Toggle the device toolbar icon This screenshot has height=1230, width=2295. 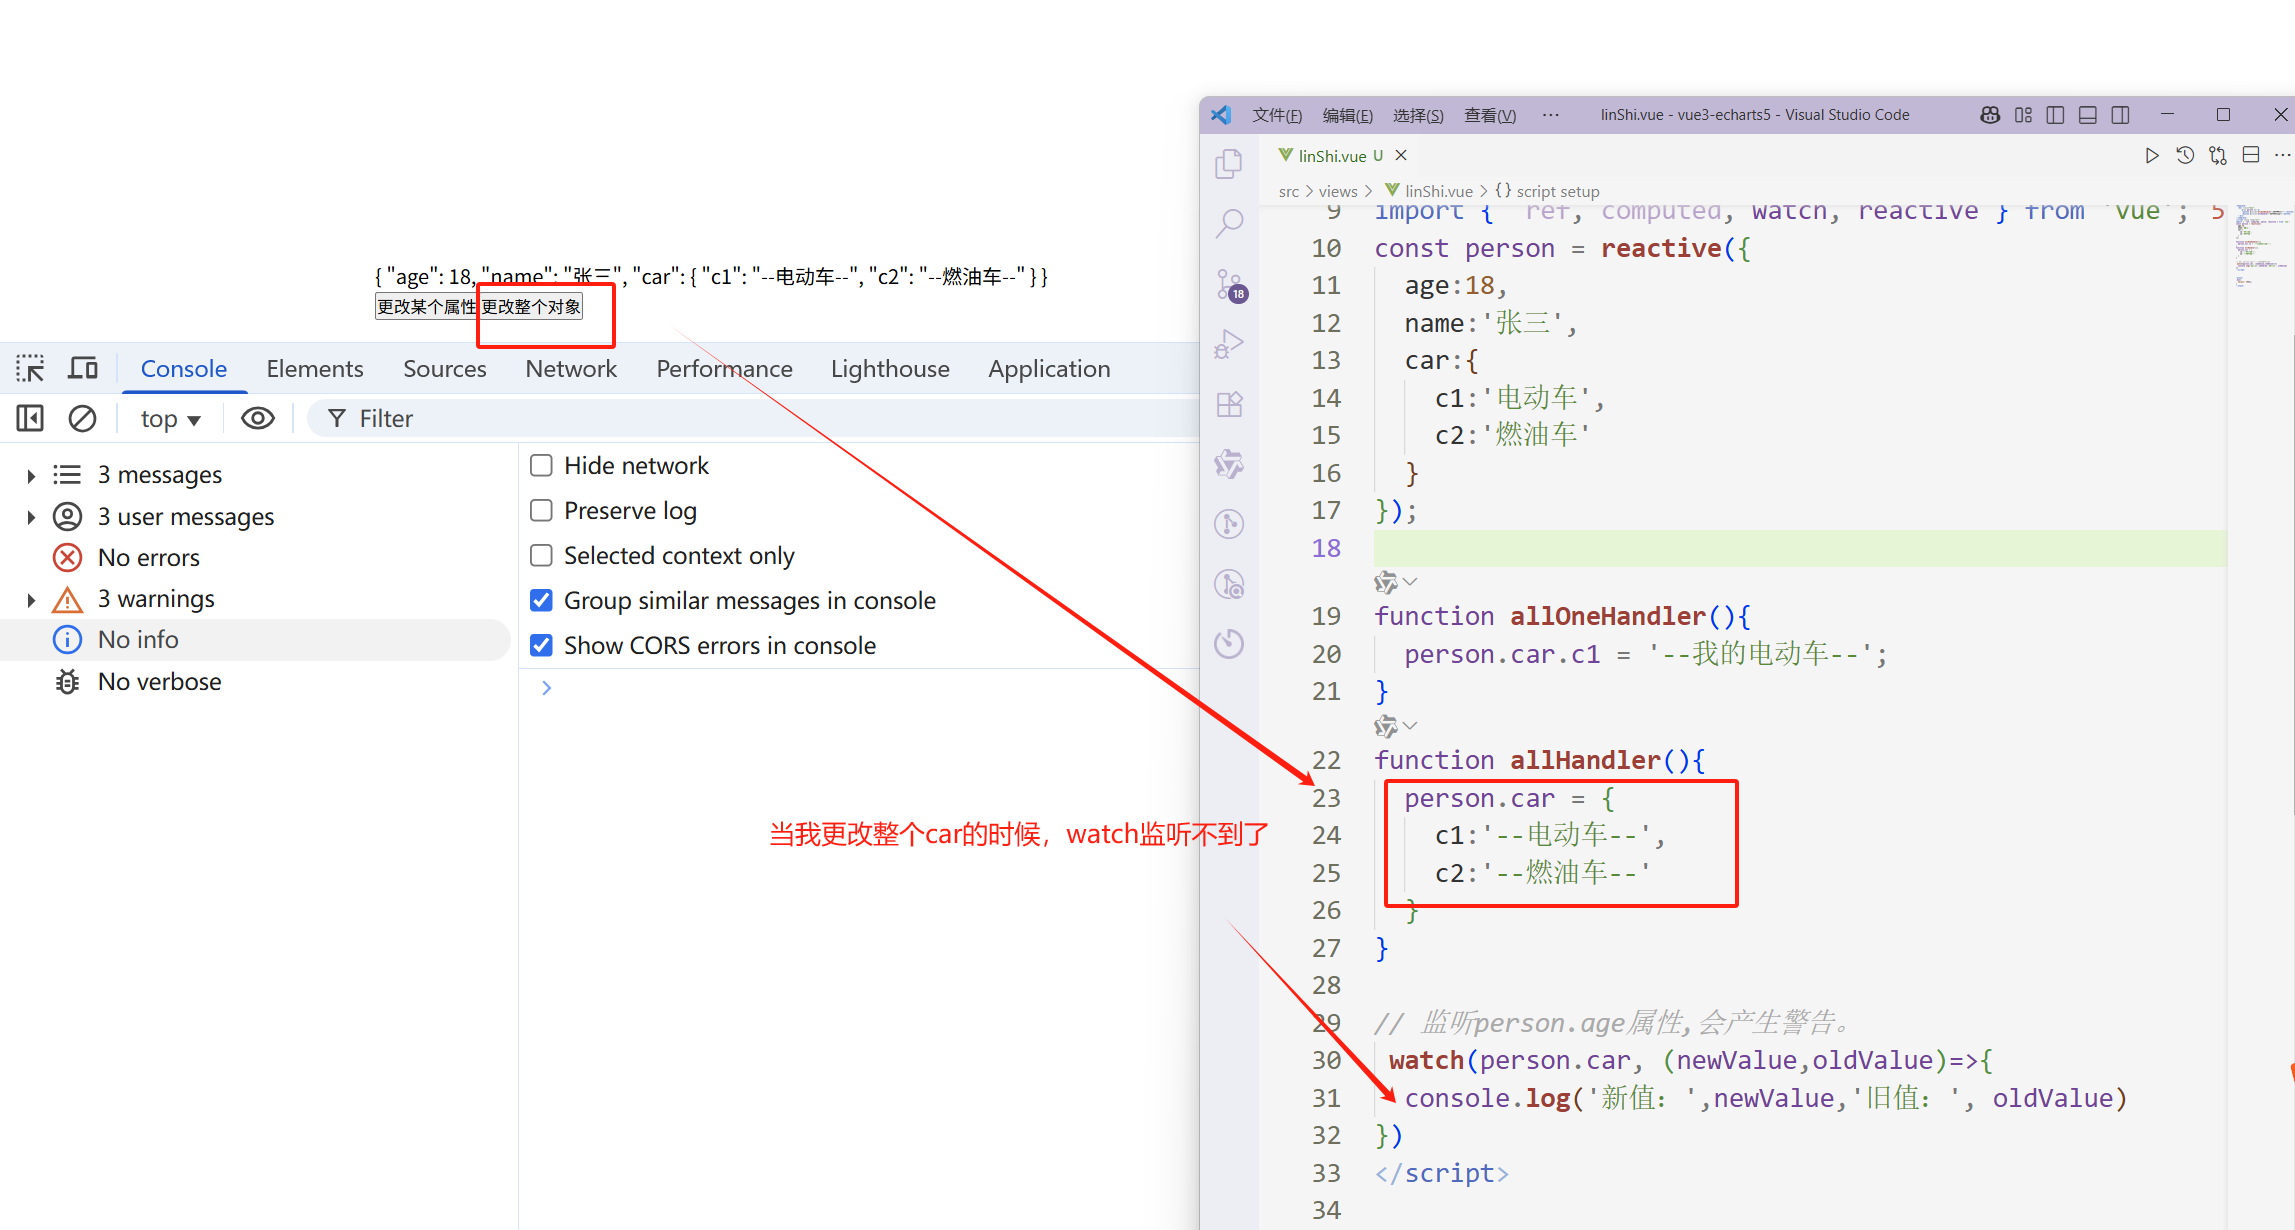[x=83, y=369]
